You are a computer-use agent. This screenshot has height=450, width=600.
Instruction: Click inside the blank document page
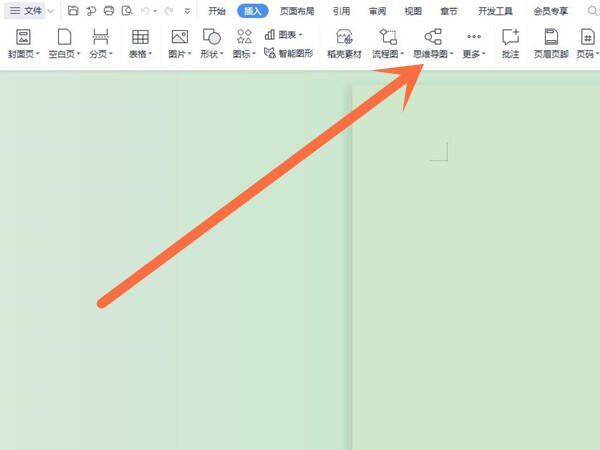coord(476,268)
